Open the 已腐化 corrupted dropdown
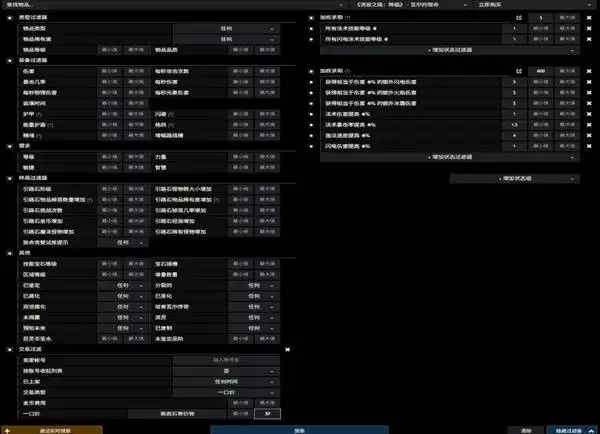 coord(122,296)
